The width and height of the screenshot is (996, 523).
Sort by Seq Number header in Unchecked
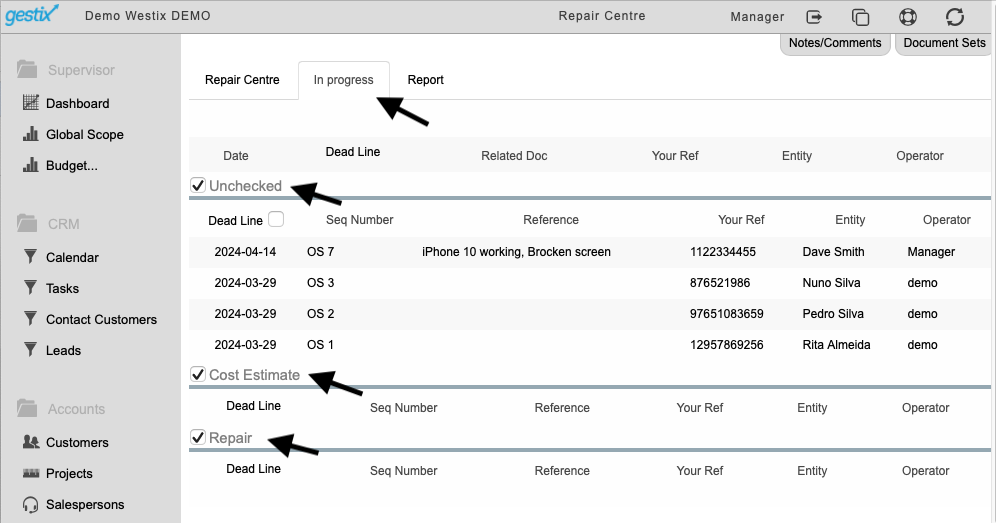(x=360, y=220)
